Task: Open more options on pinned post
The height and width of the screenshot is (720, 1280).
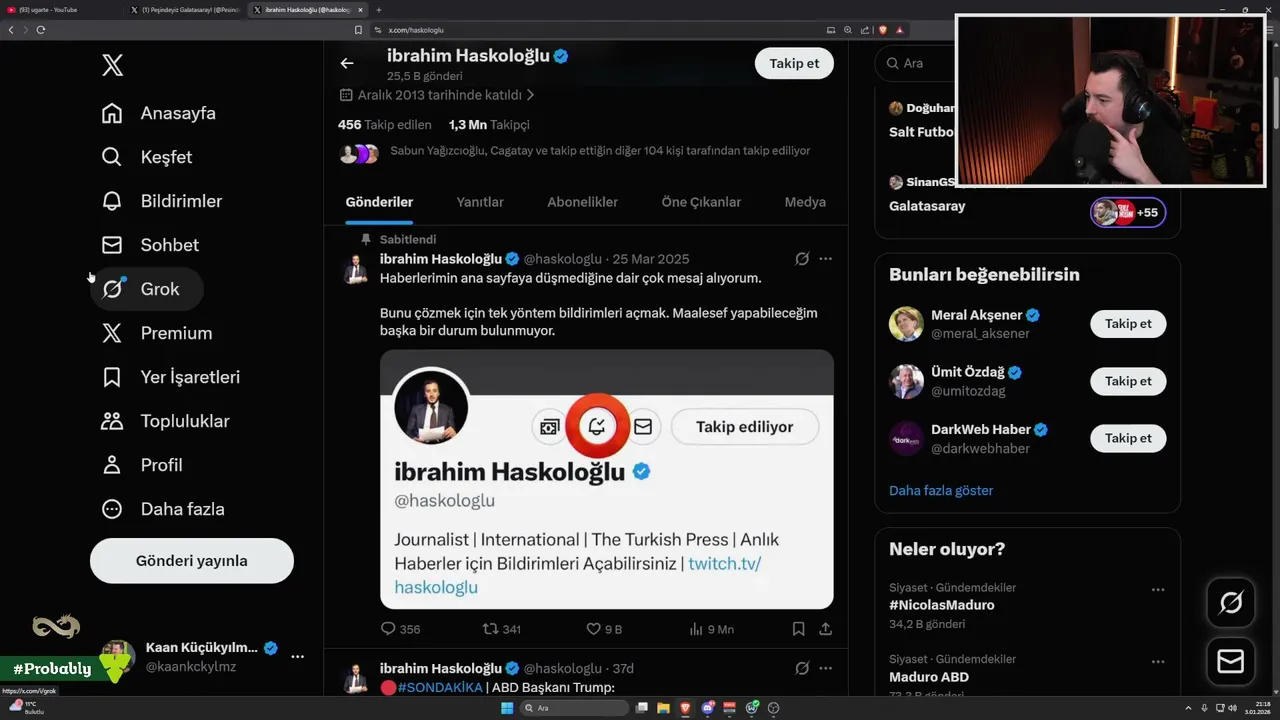Action: click(825, 259)
